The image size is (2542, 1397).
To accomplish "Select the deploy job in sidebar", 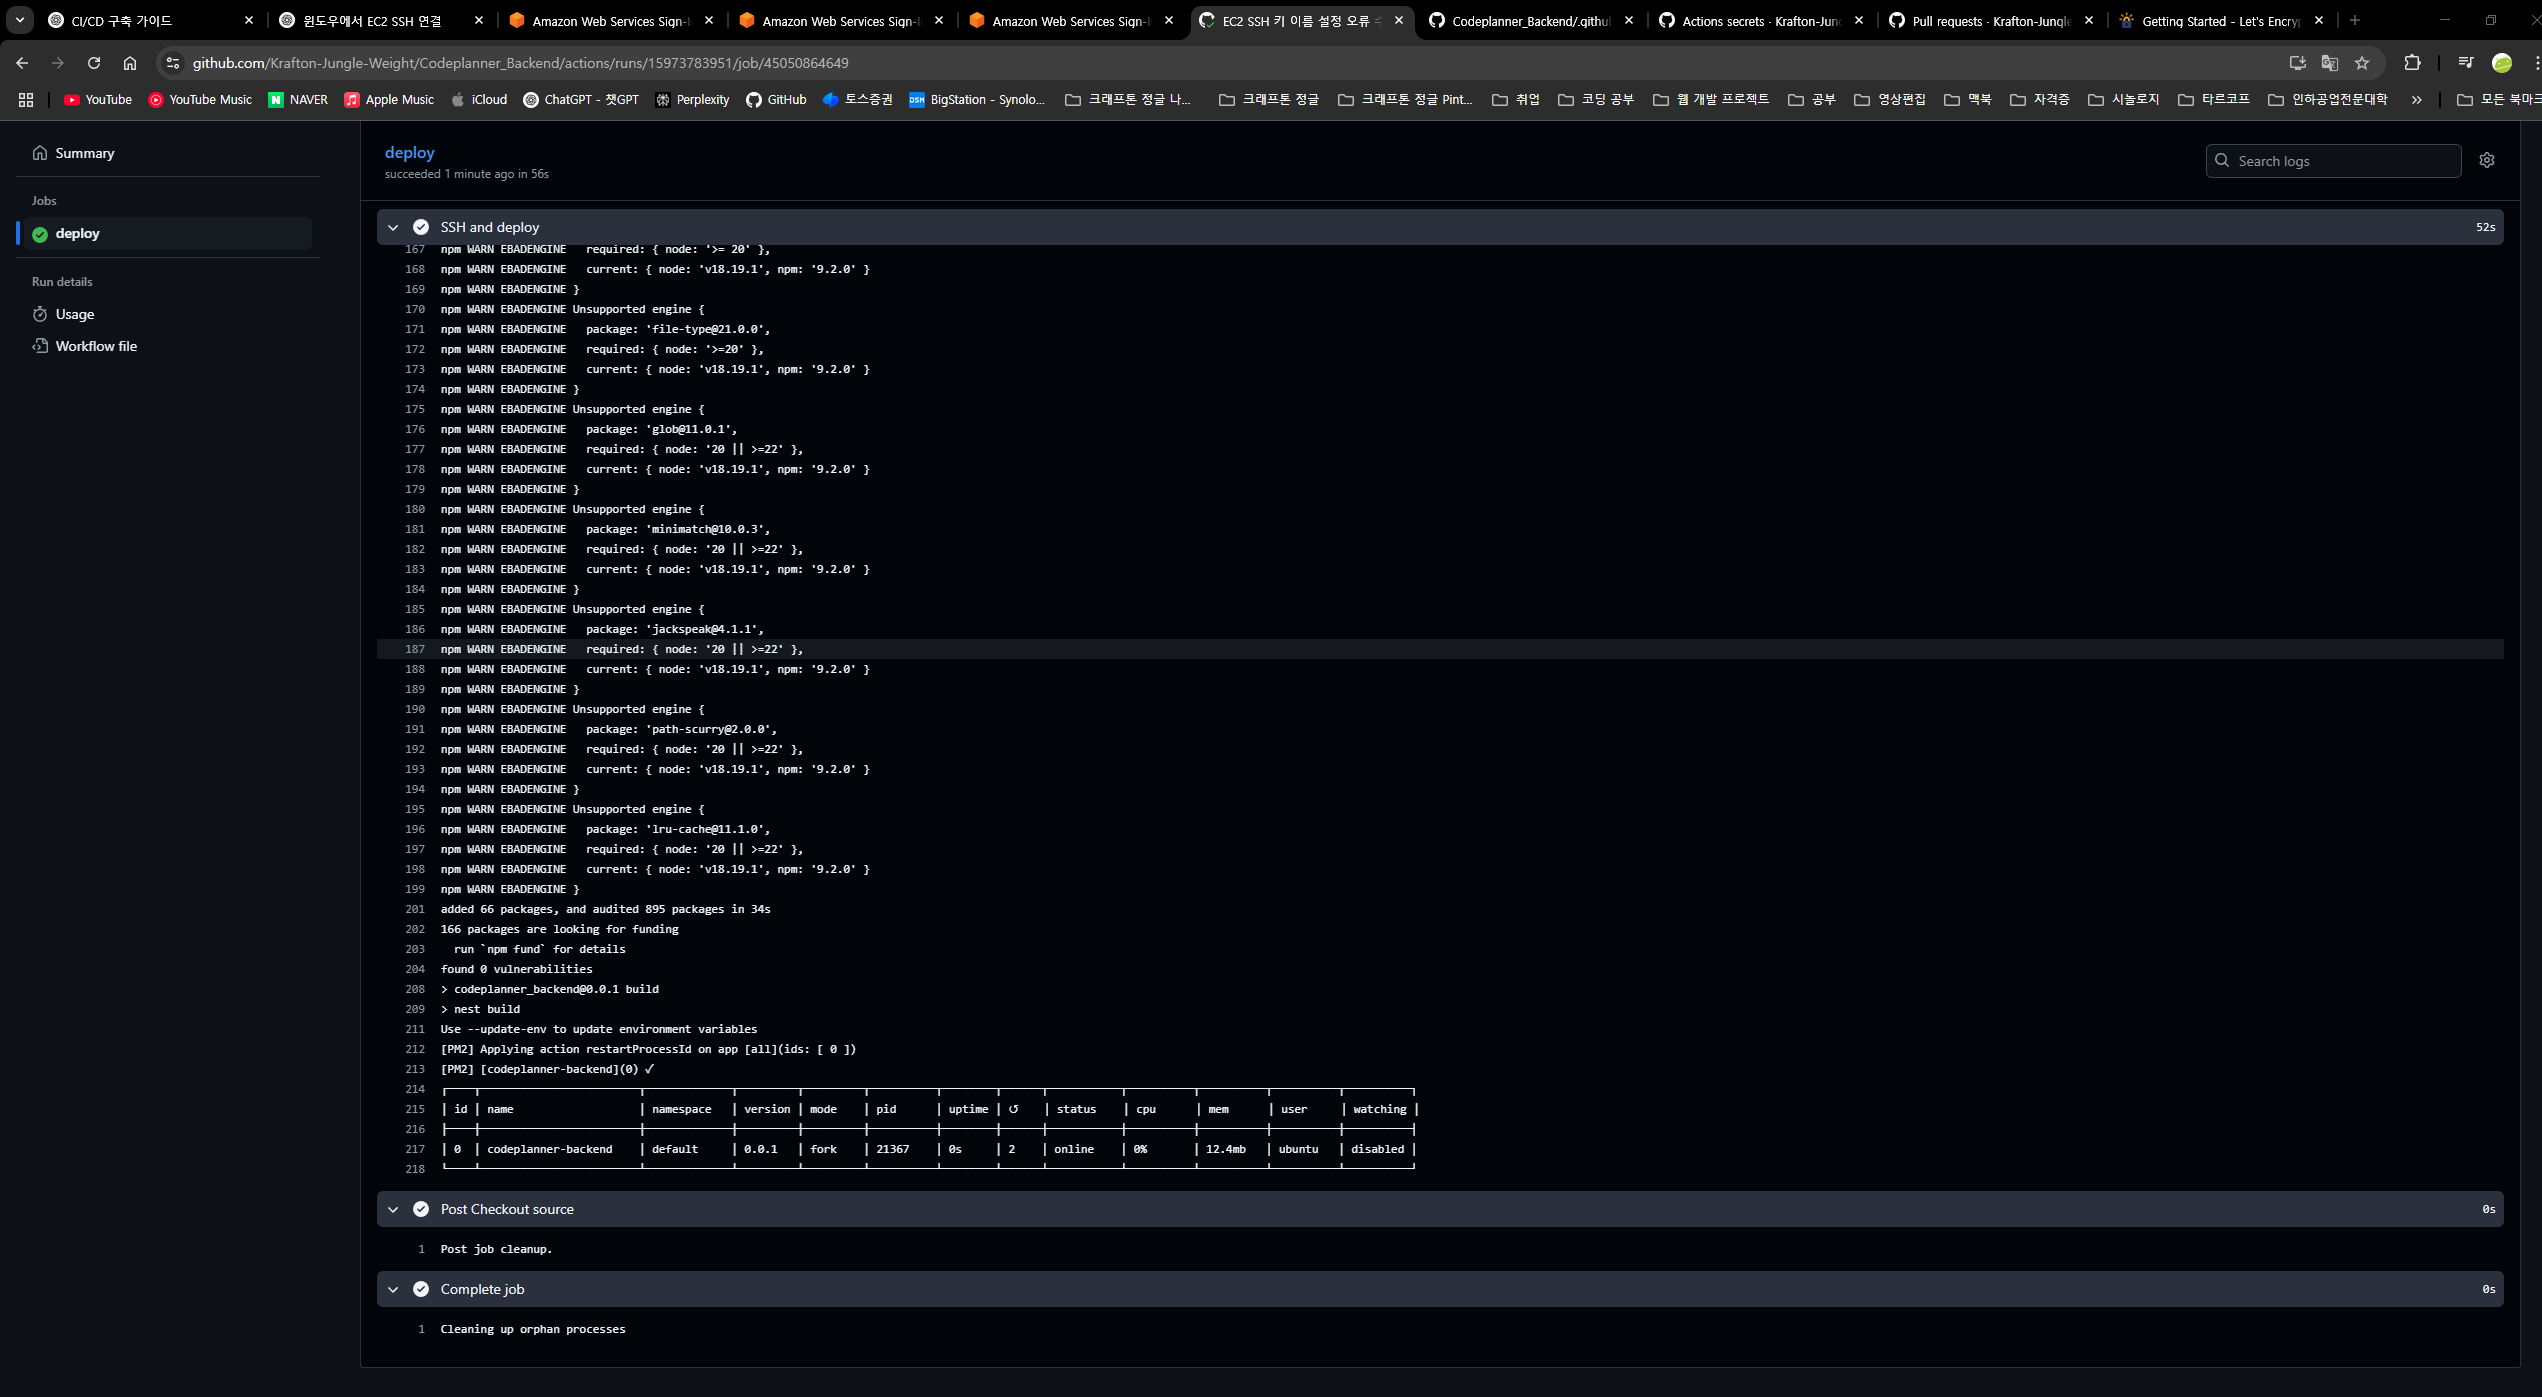I will click(x=78, y=234).
